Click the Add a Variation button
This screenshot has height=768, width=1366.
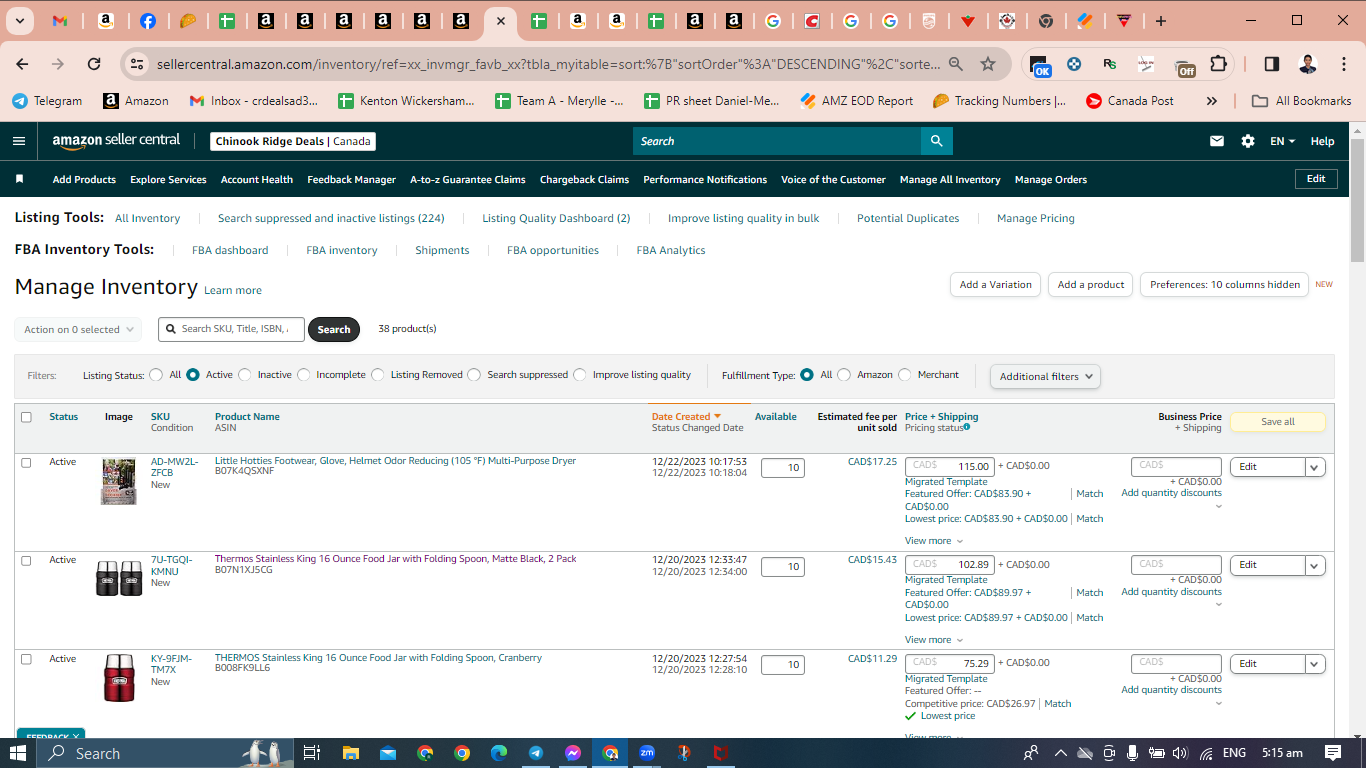[x=995, y=285]
